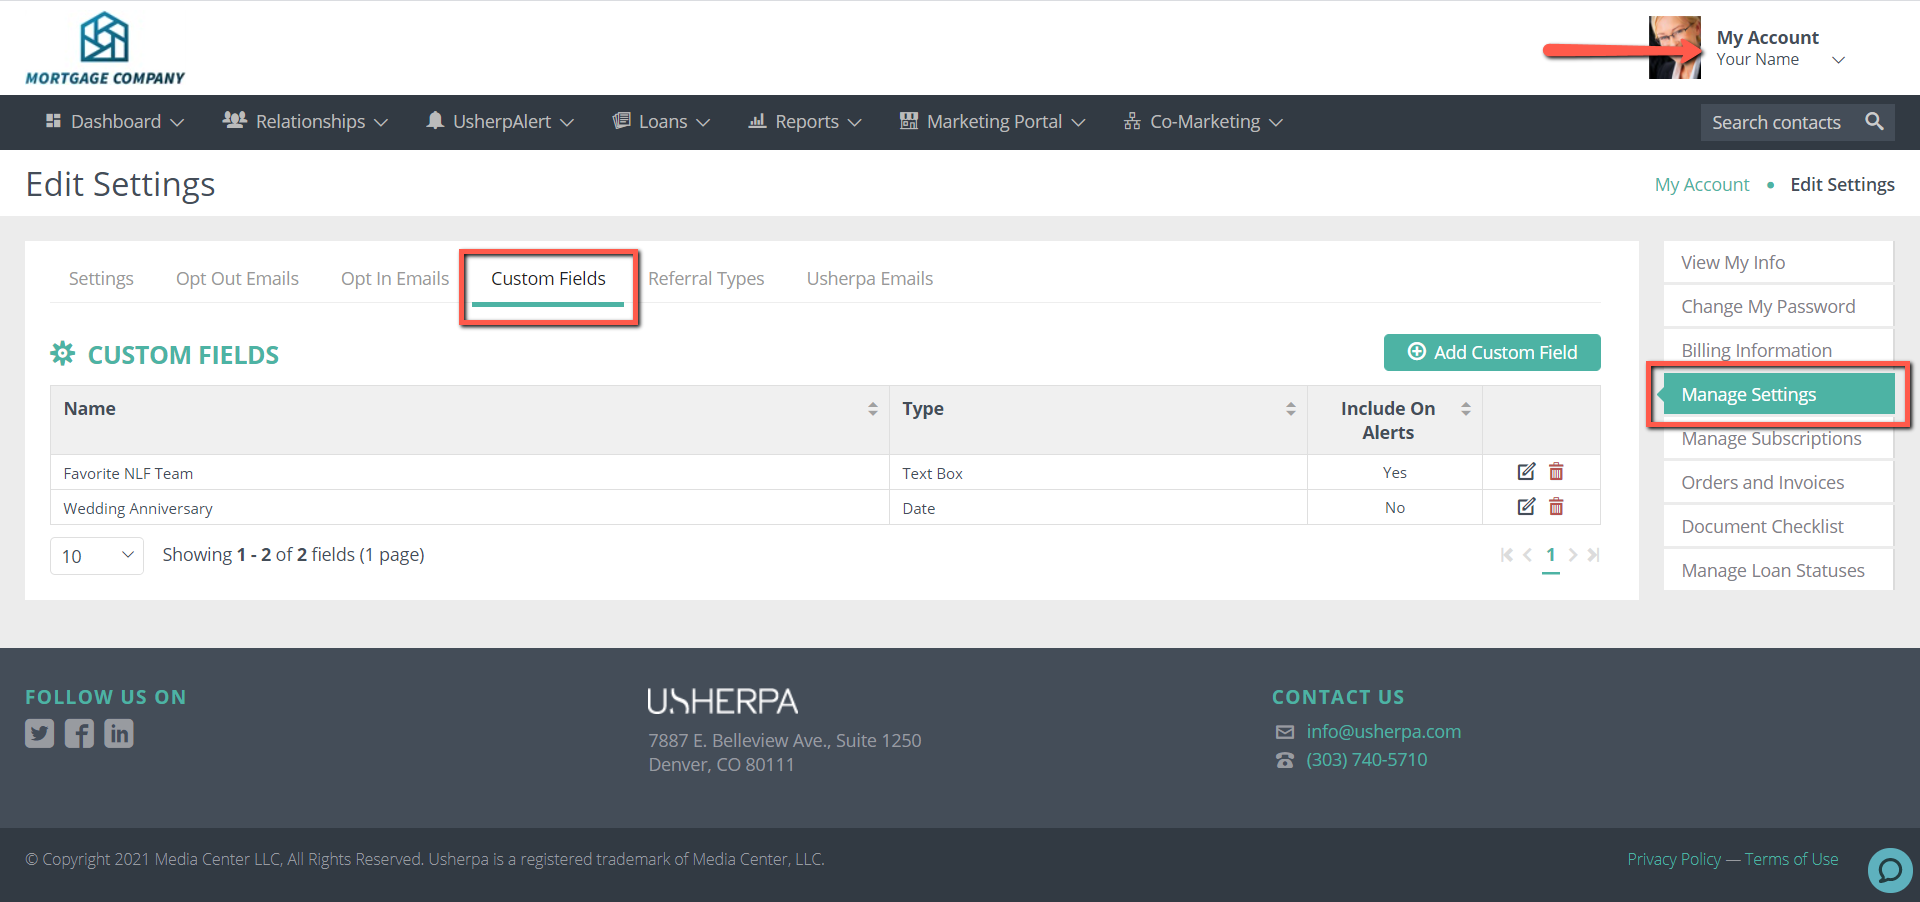This screenshot has width=1920, height=902.
Task: Open the chat support bubble
Action: [1889, 869]
